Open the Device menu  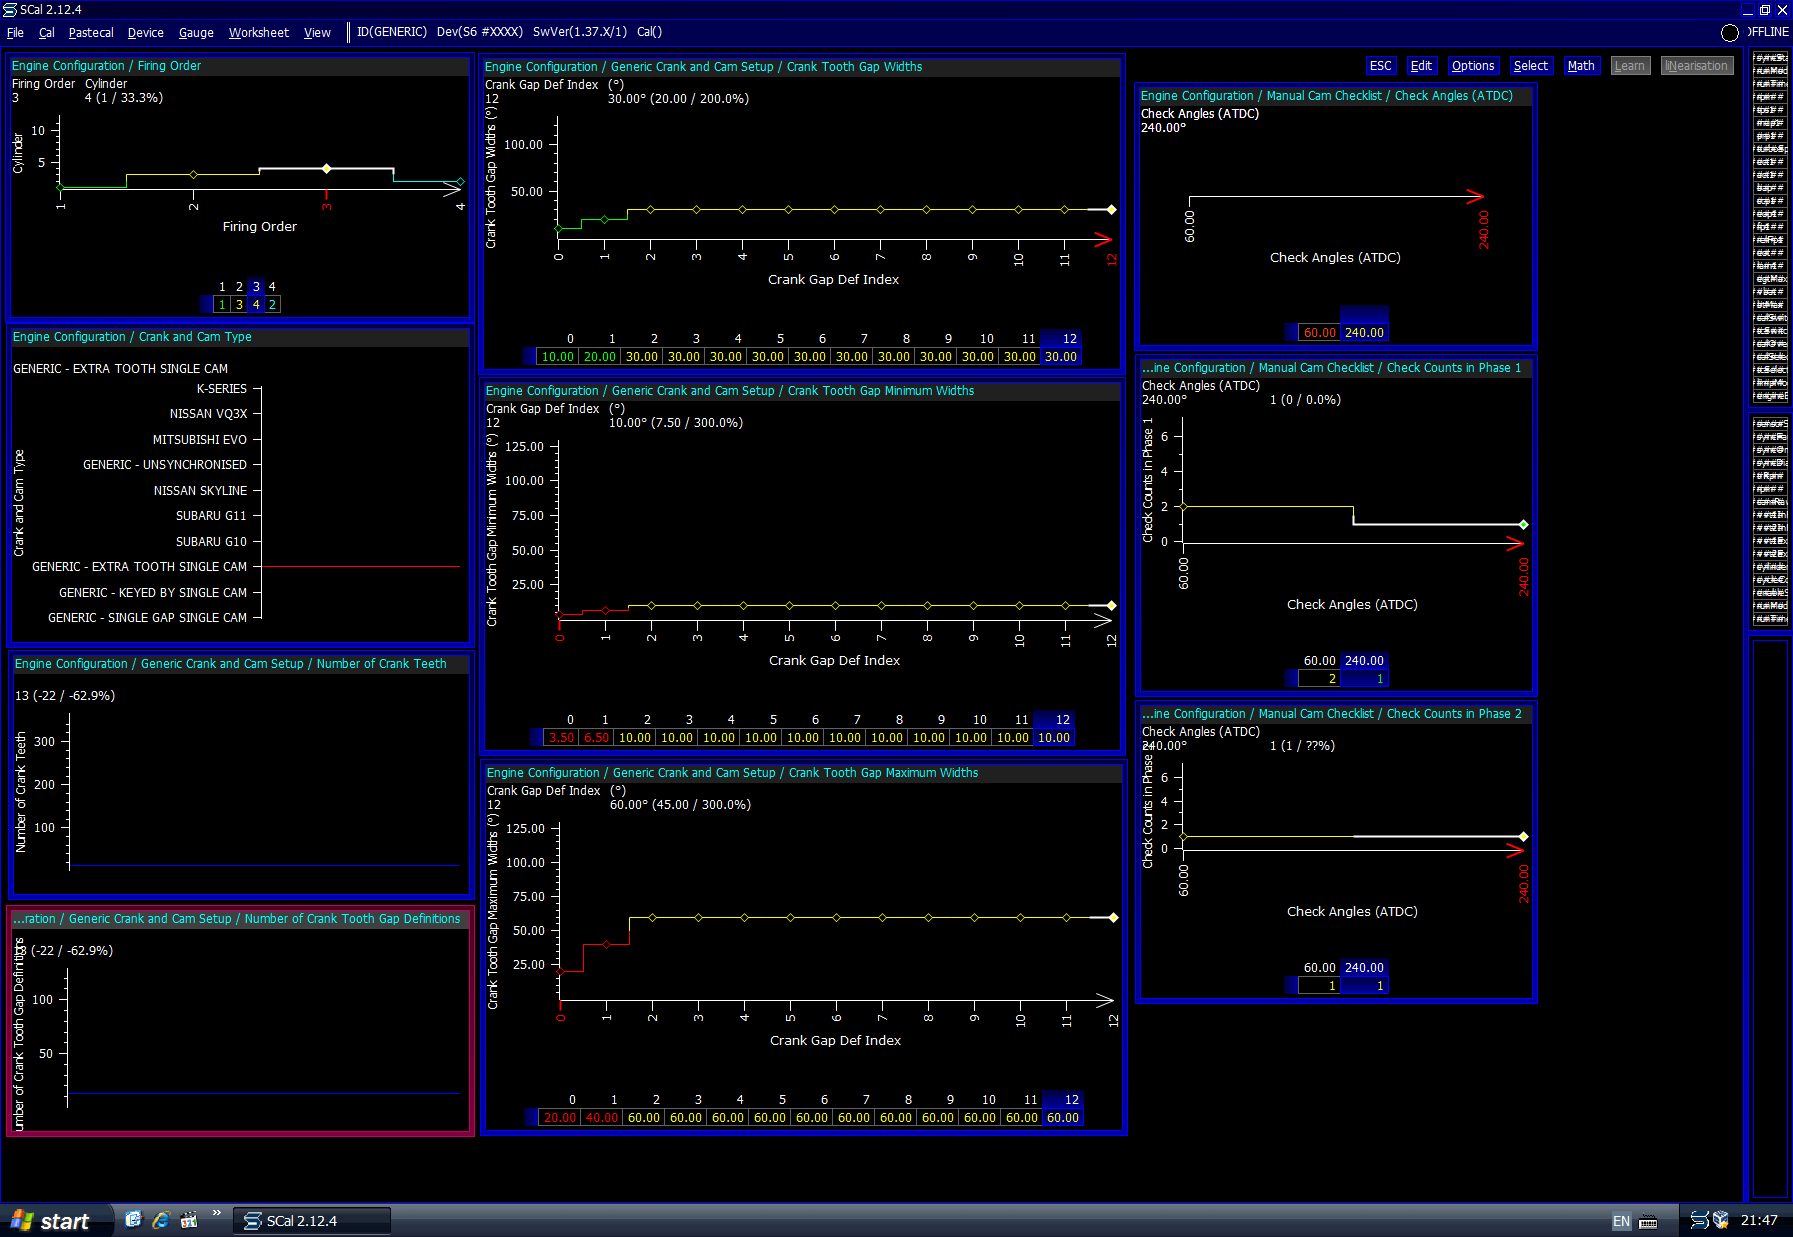145,32
